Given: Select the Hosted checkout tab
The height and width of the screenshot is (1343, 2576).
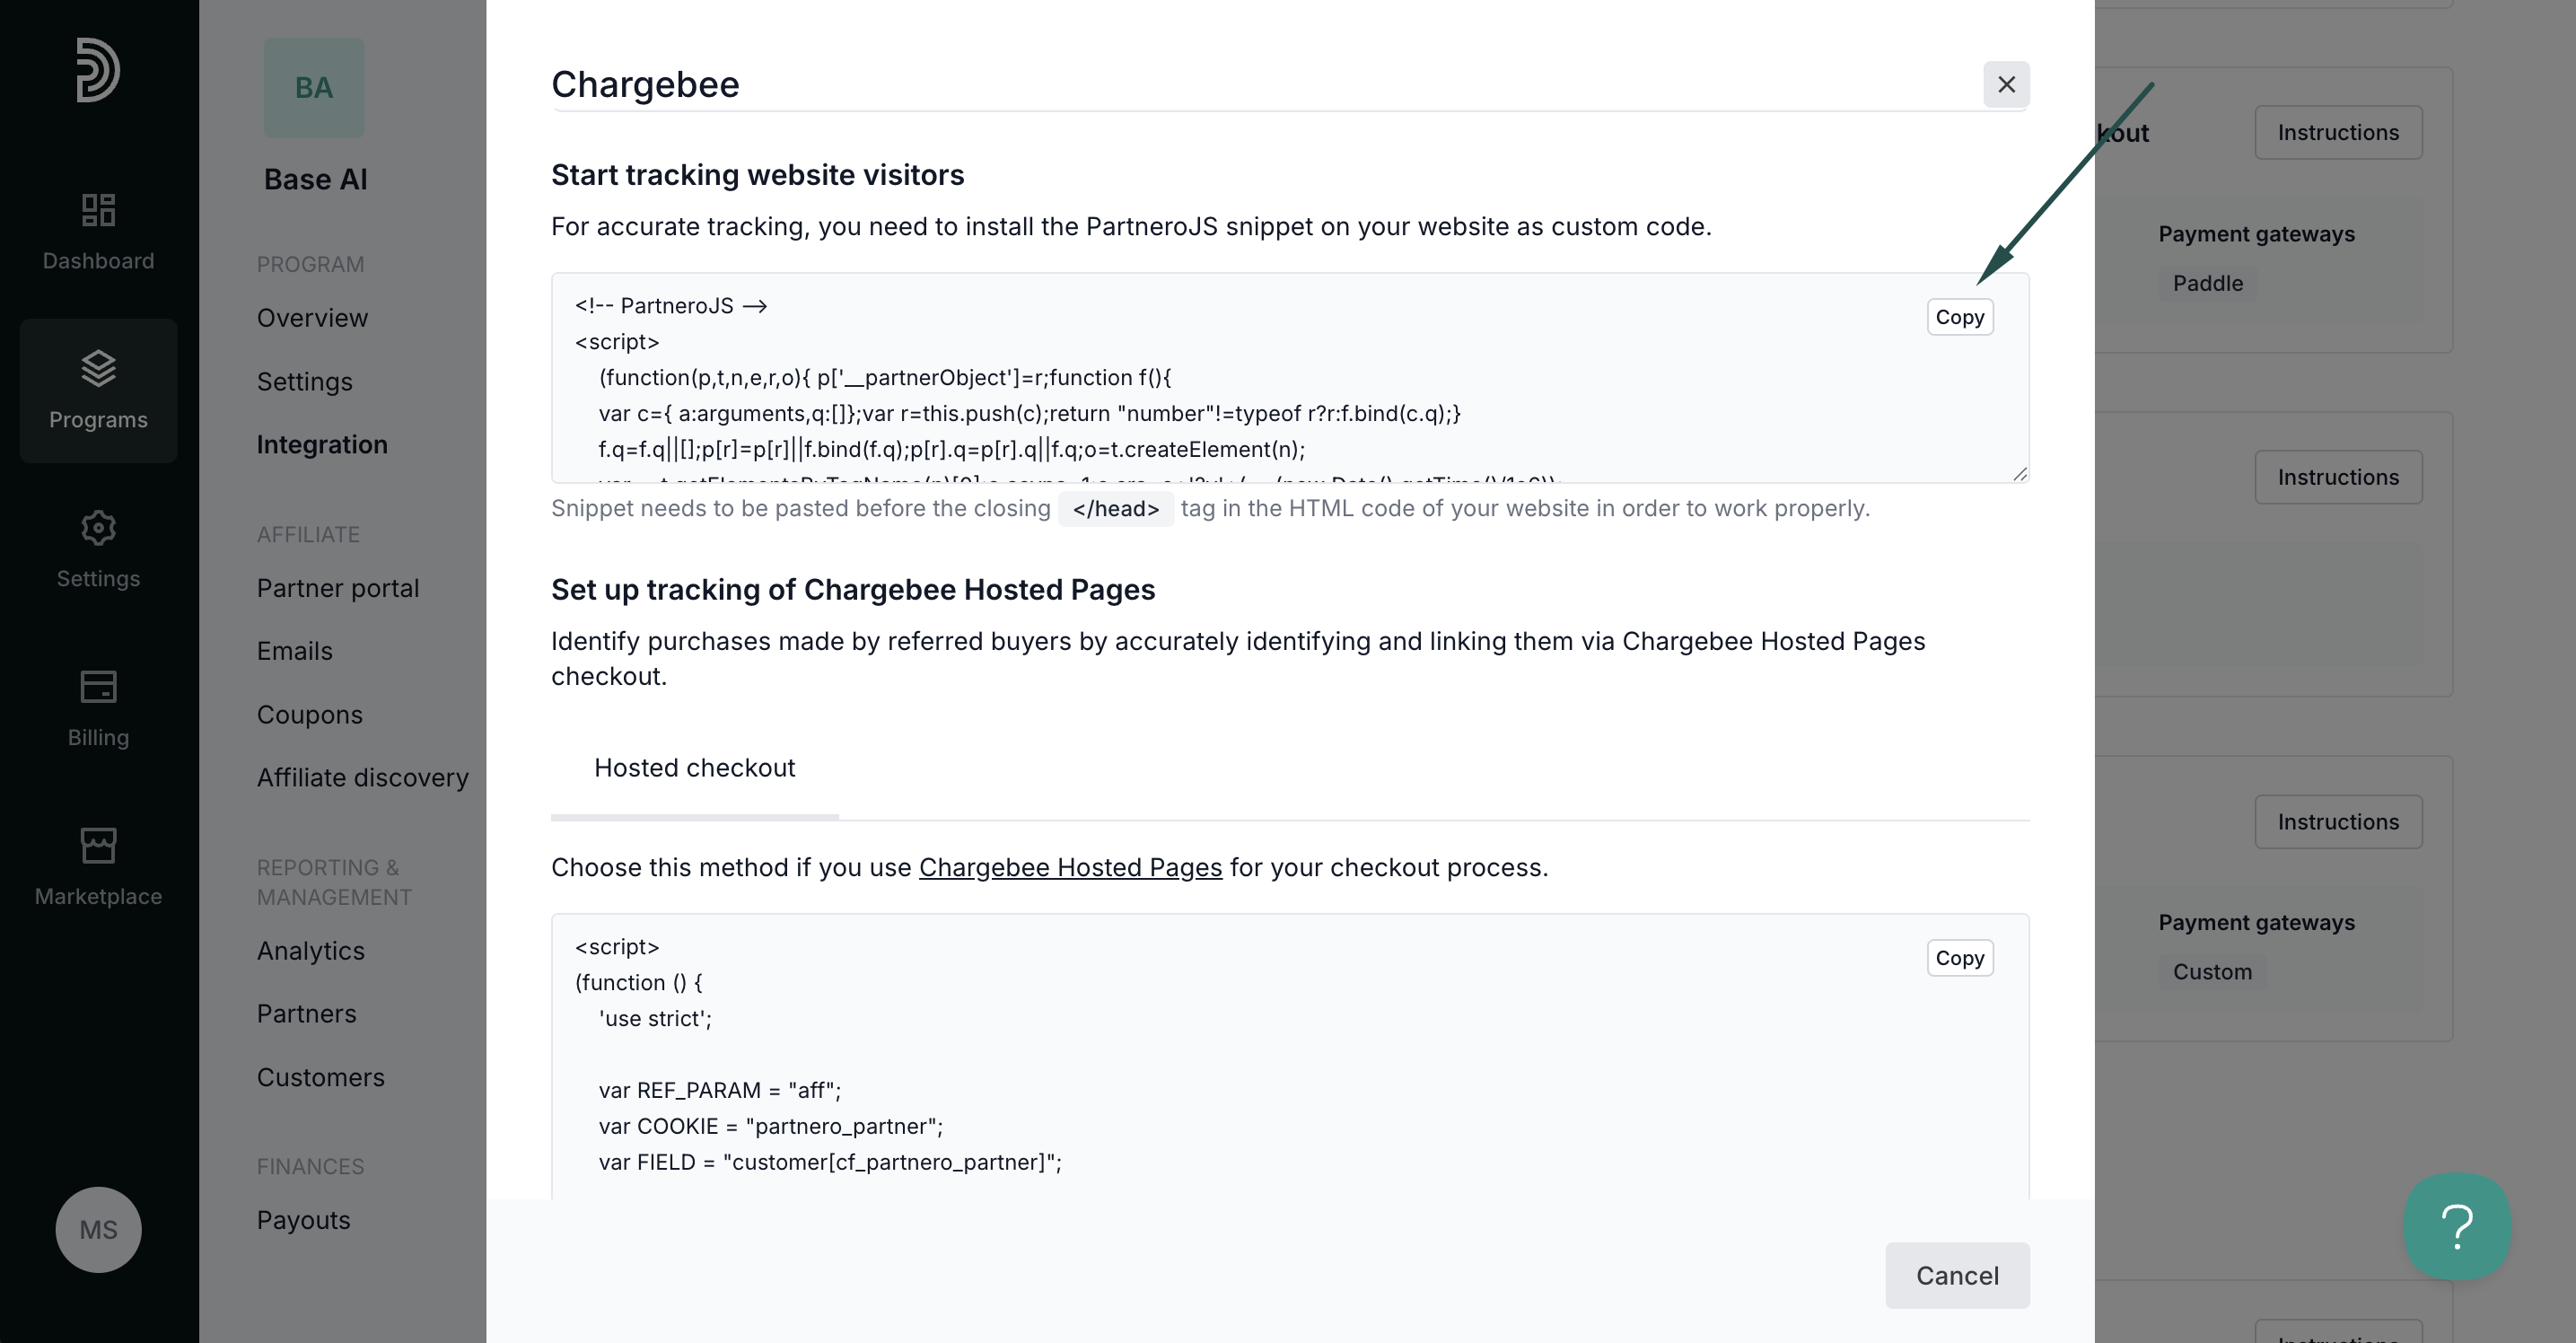Looking at the screenshot, I should 694,768.
